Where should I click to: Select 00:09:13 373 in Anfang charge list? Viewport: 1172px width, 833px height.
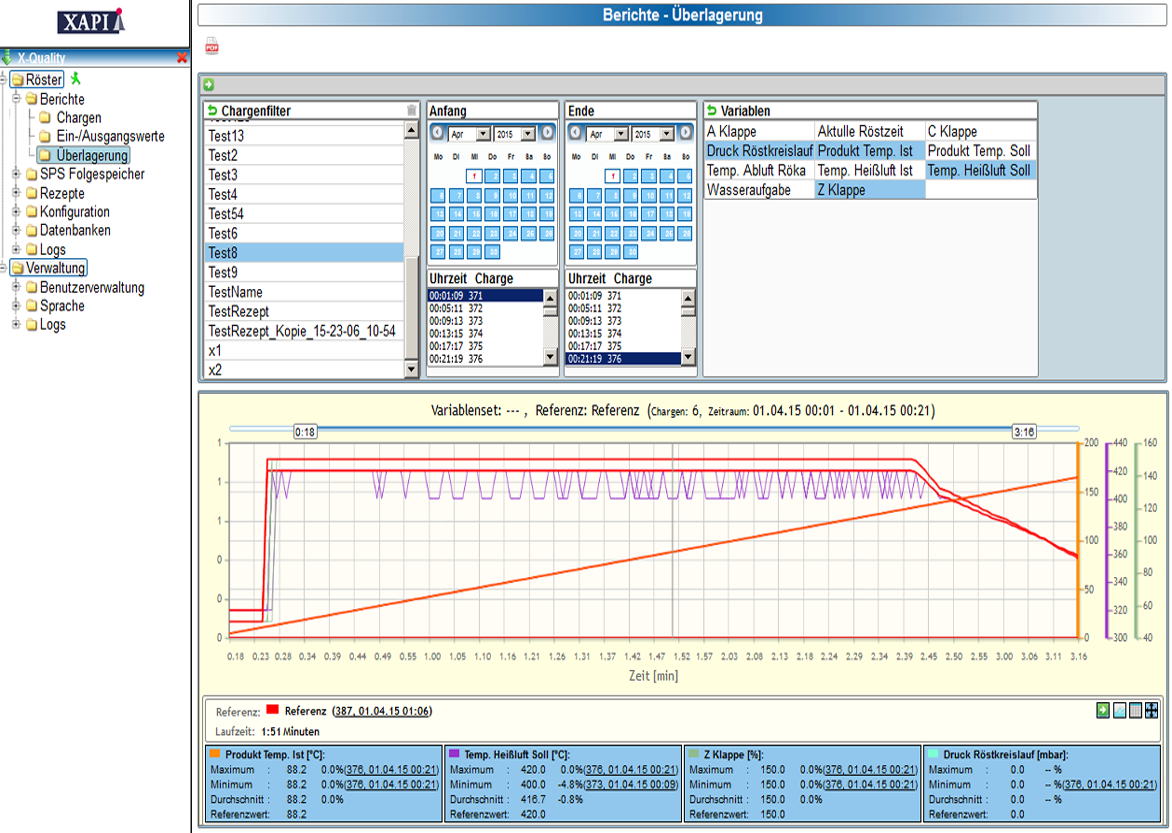[x=484, y=321]
